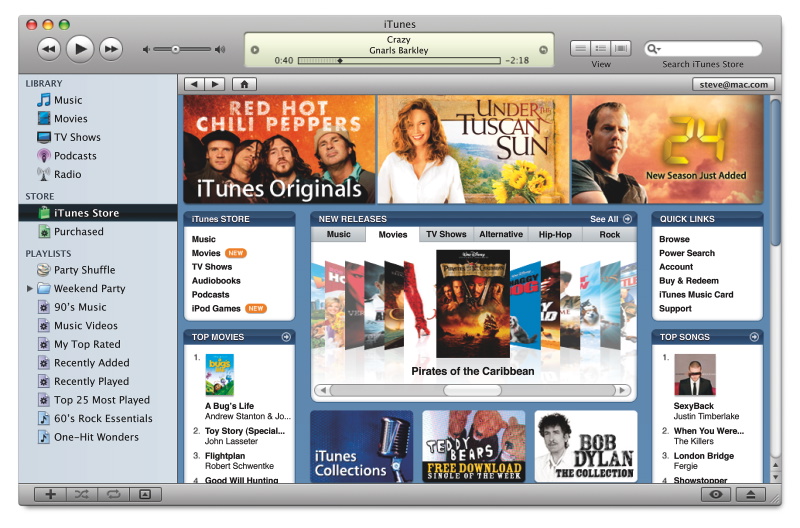
Task: Select Radio in the Library sidebar
Action: [67, 174]
